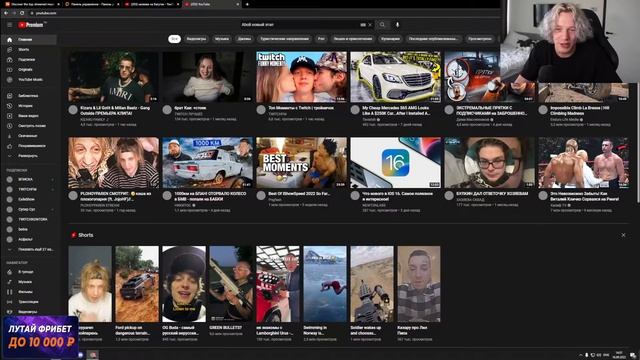
Task: Open the Windows system tray arrow
Action: [x=580, y=355]
